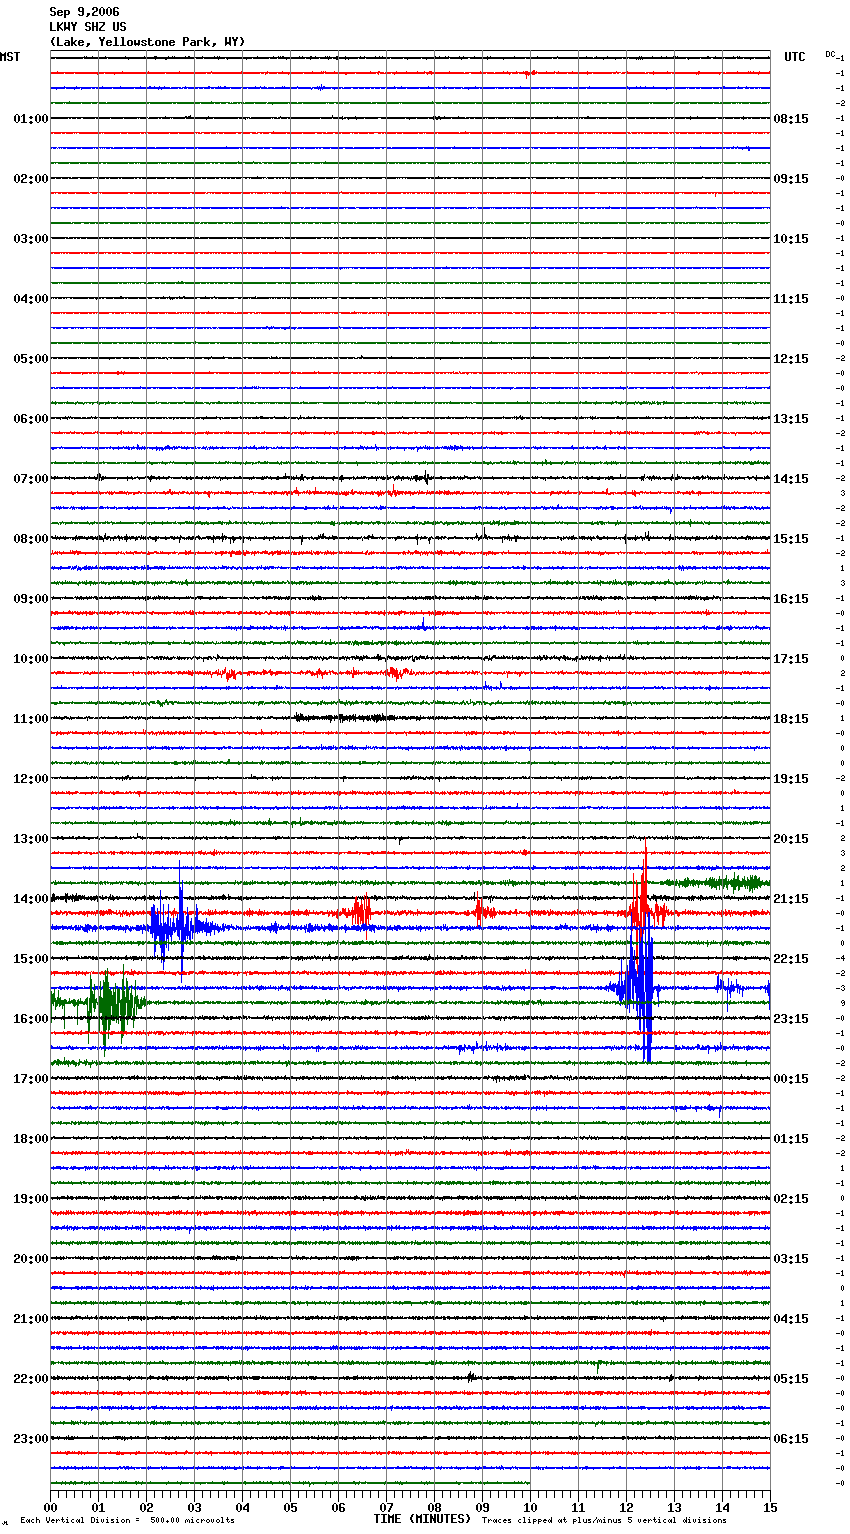Click minute '08' tick label on bottom axis
This screenshot has width=850, height=1534.
click(x=435, y=1507)
